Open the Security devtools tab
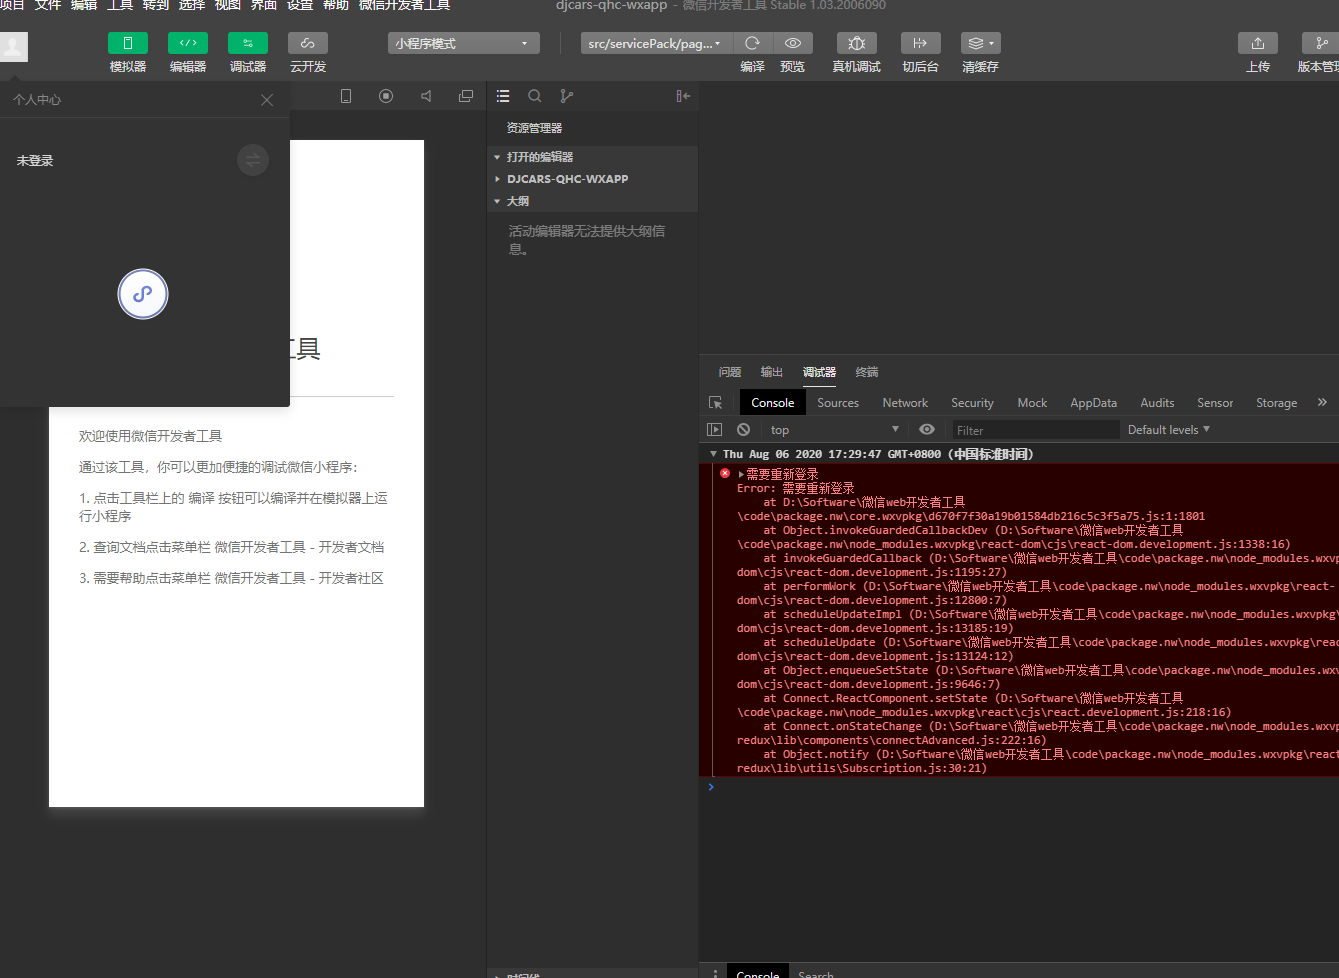 click(972, 403)
